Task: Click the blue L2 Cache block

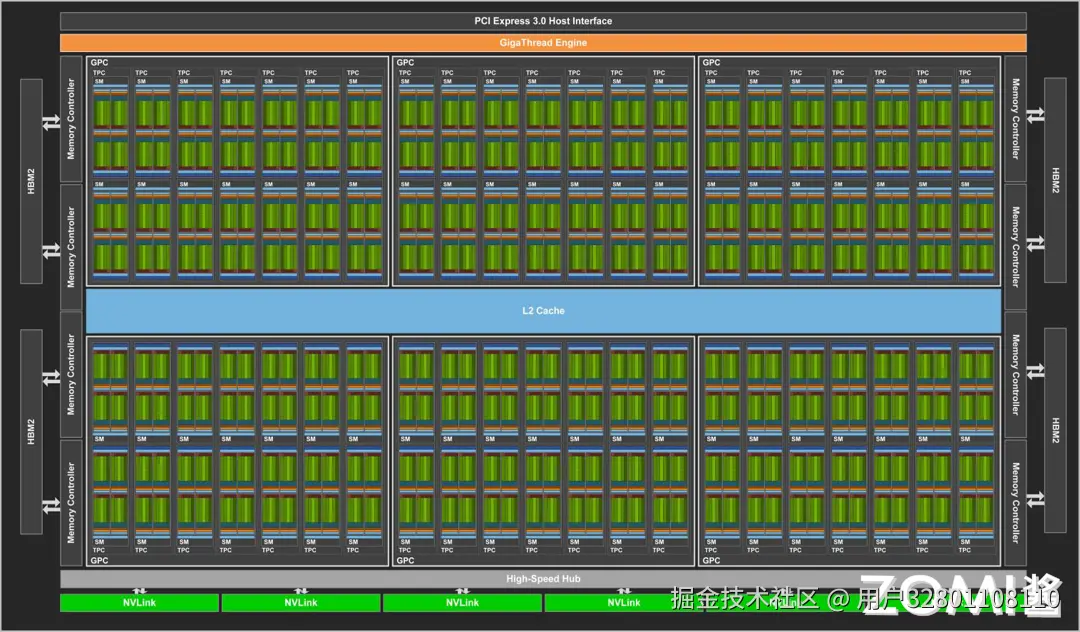Action: 543,311
